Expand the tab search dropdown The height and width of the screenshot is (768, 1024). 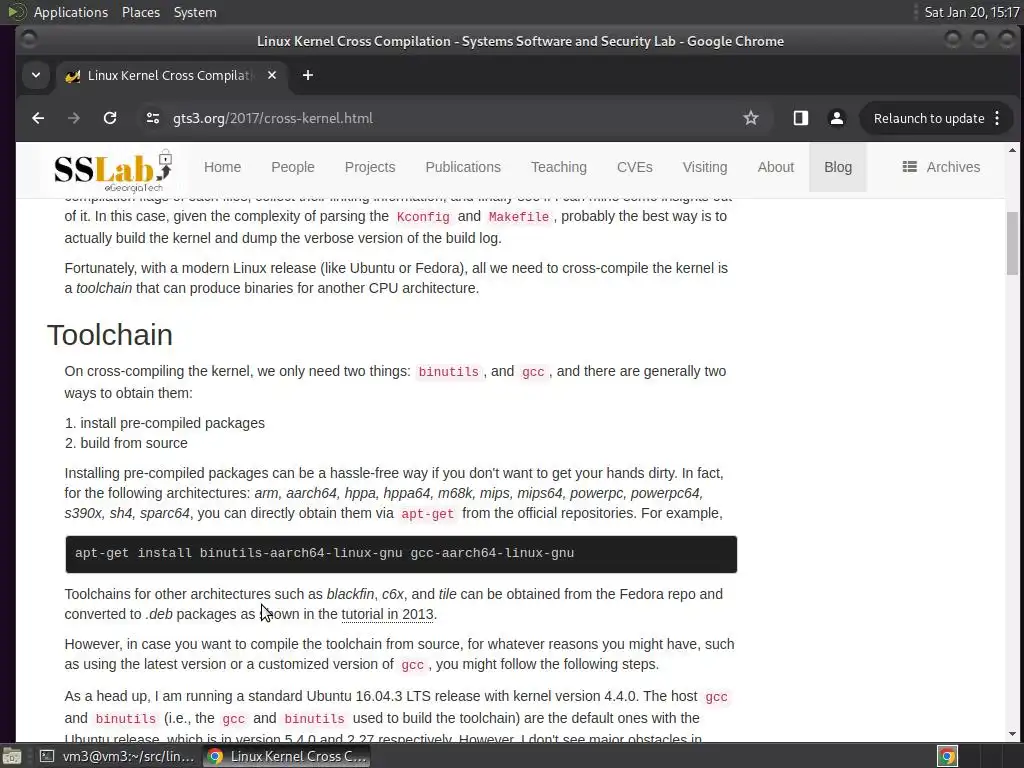[x=36, y=75]
